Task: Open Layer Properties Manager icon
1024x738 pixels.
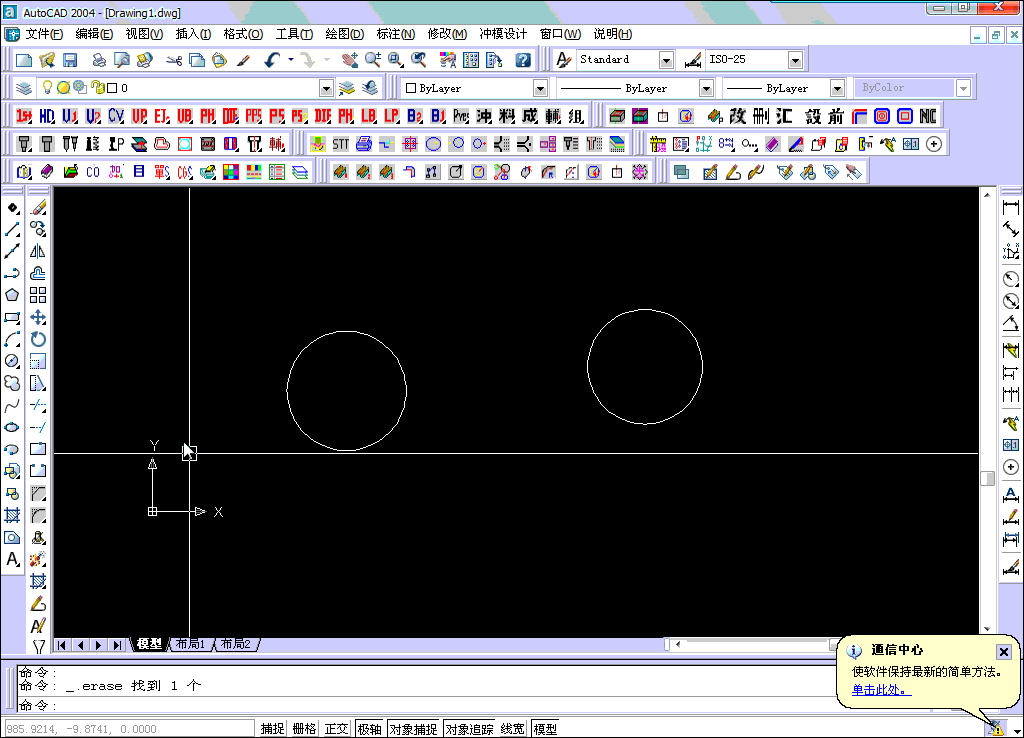Action: [24, 88]
